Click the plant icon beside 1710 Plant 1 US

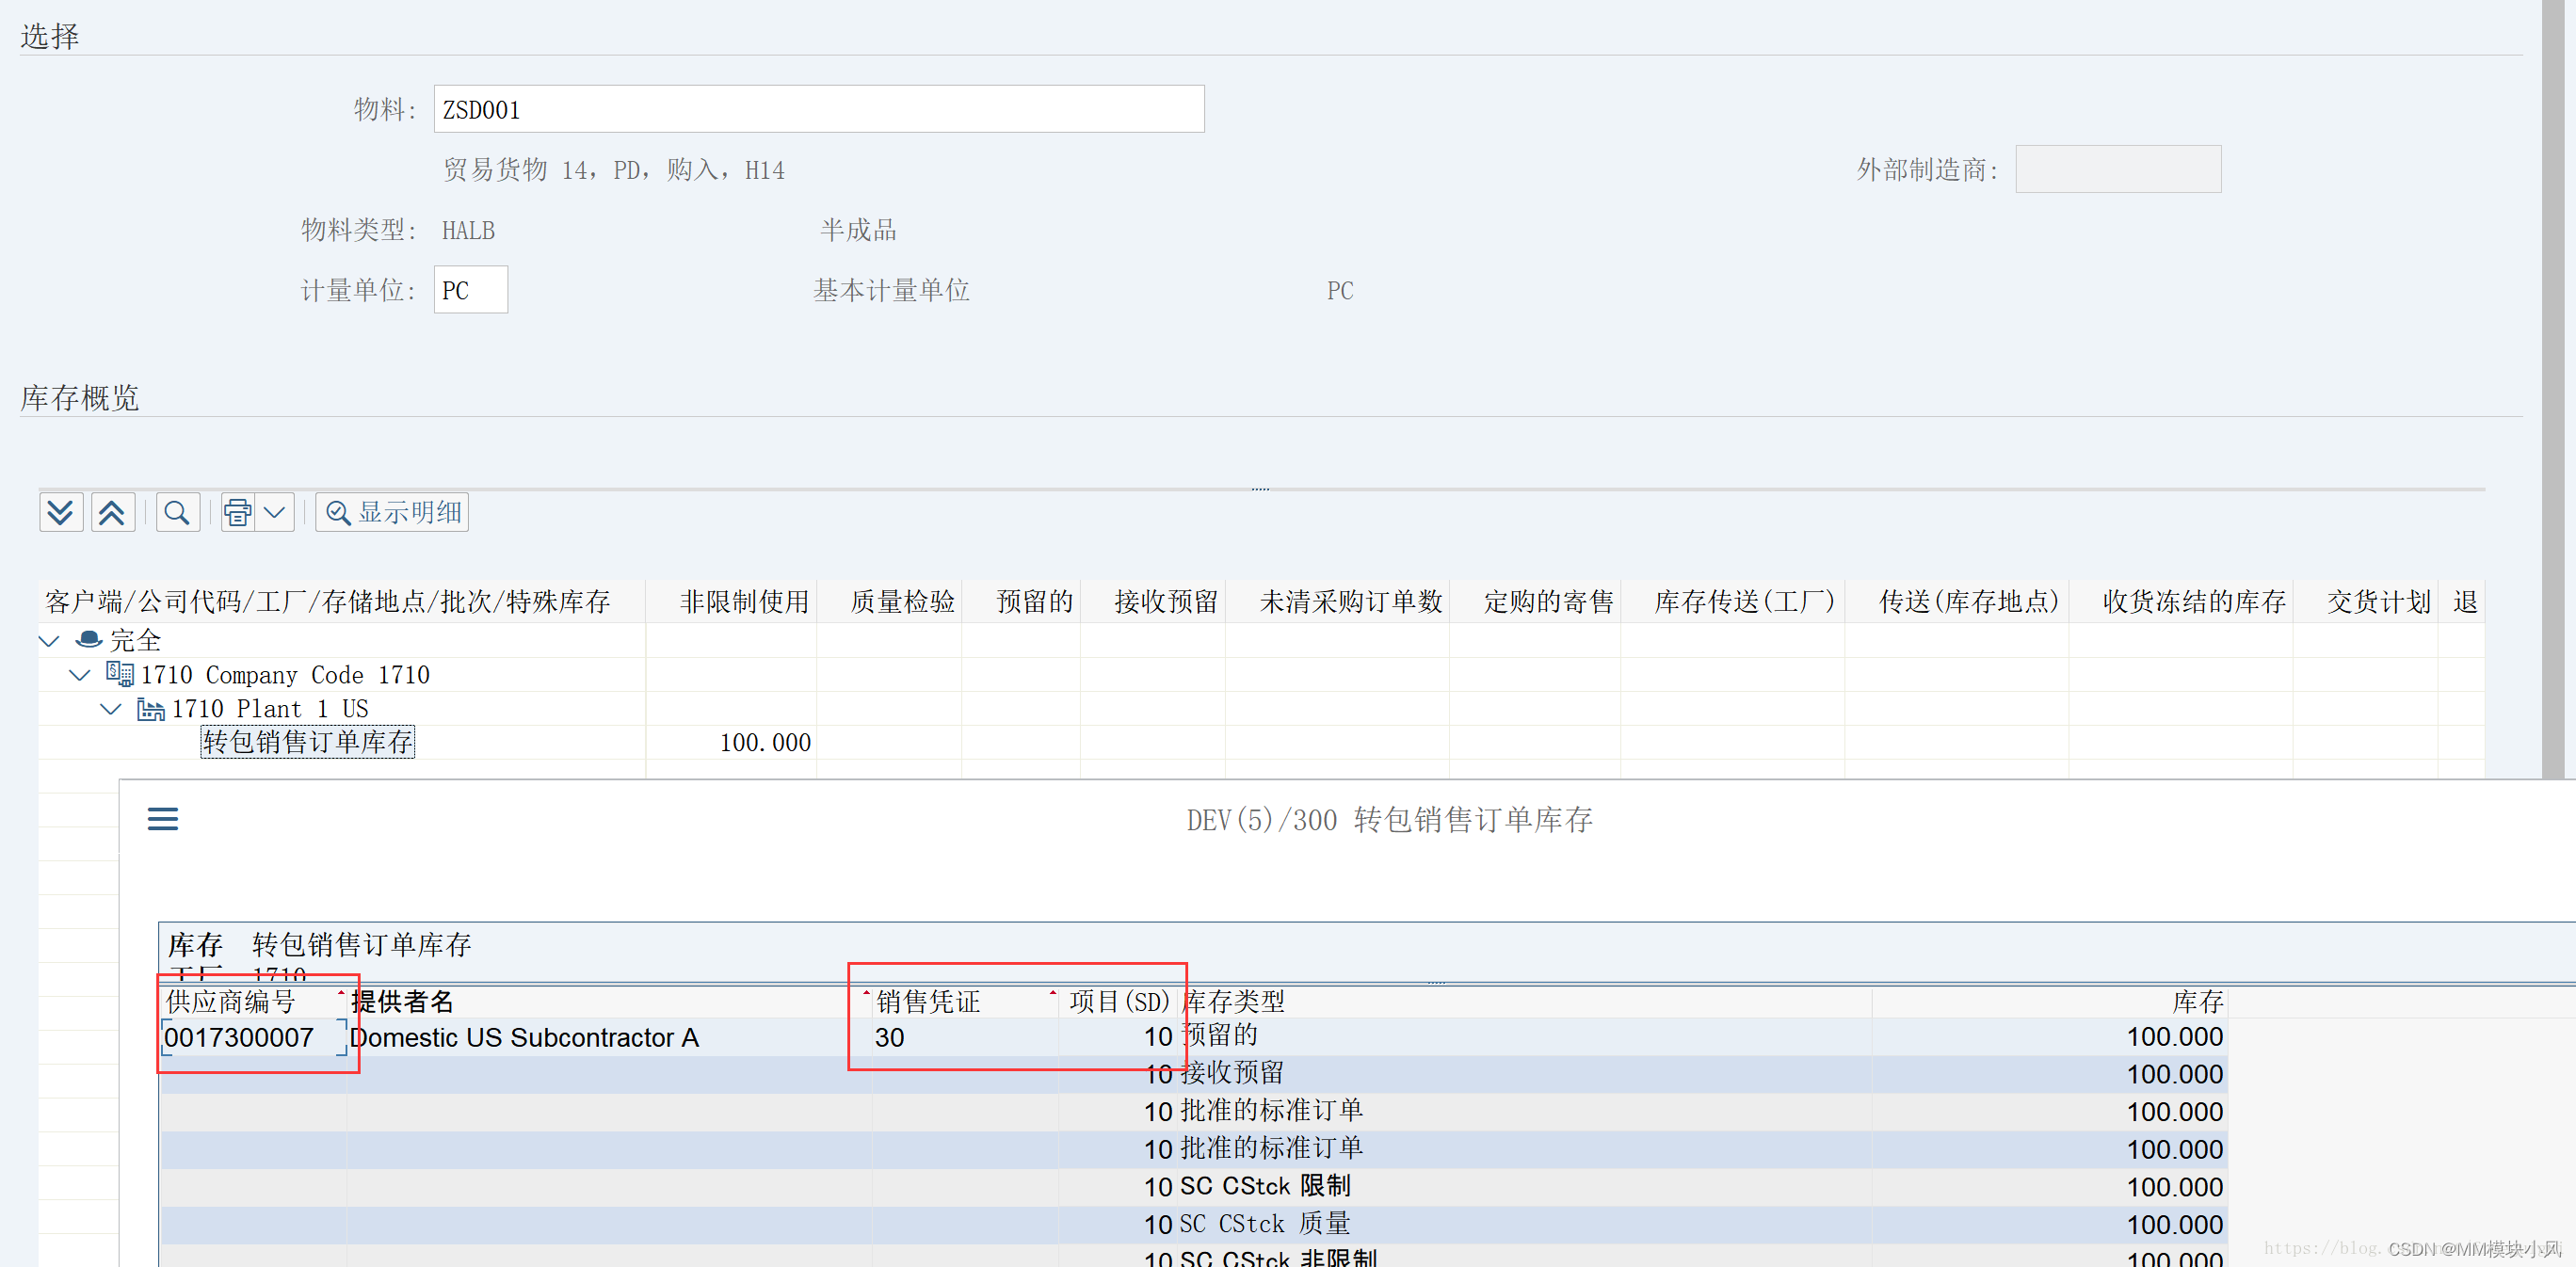point(150,708)
